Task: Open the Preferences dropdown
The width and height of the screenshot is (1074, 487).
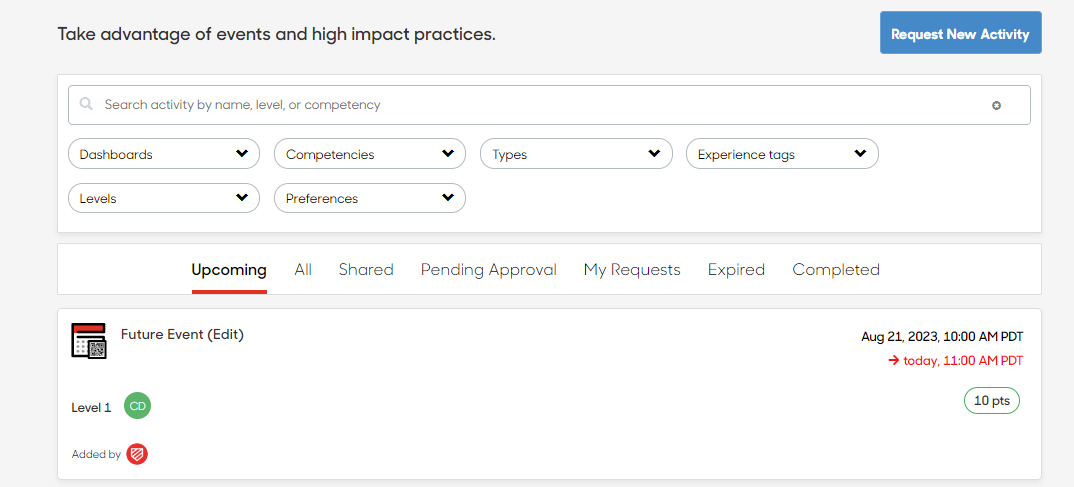Action: point(370,199)
